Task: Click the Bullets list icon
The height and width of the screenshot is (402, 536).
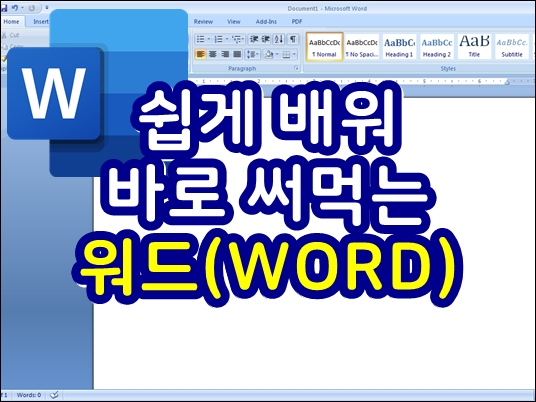Action: pos(201,39)
